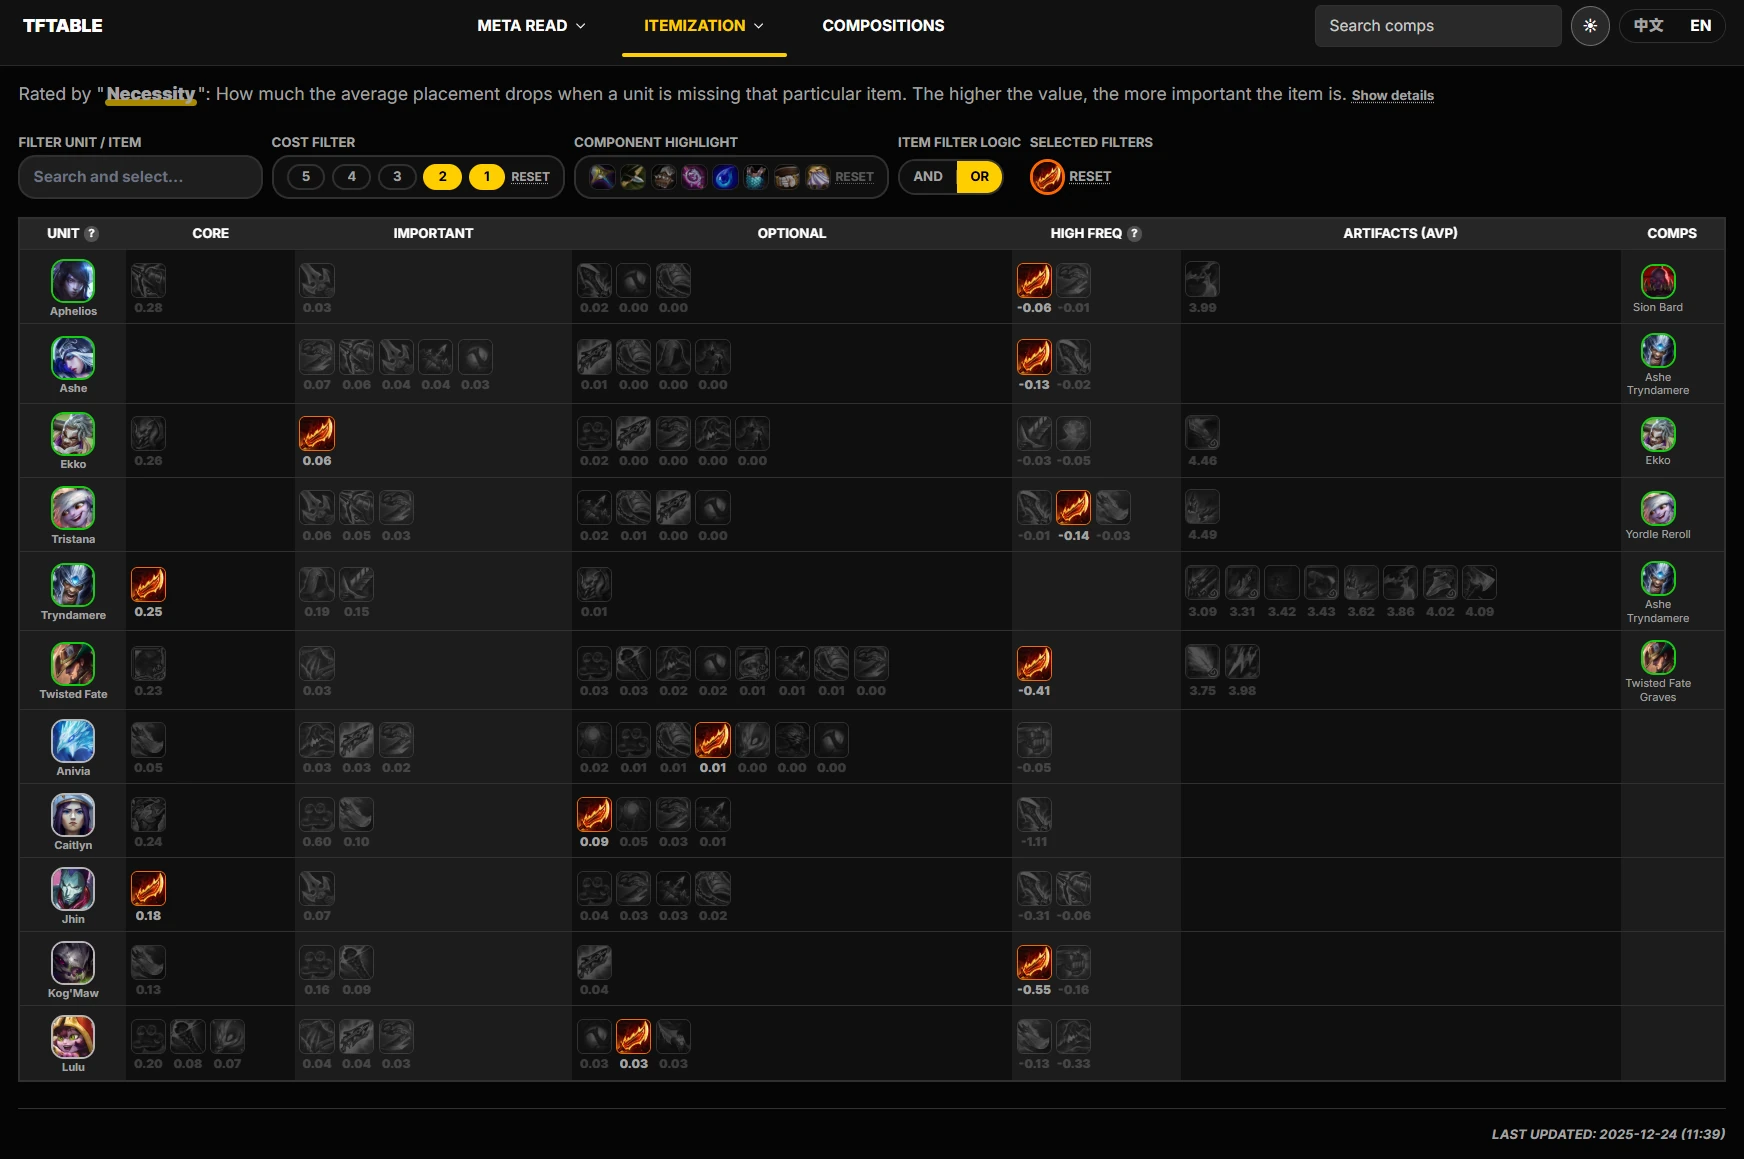Screen dimensions: 1744x1159
Task: Open Tryndamere unit portrait
Action: coord(73,585)
